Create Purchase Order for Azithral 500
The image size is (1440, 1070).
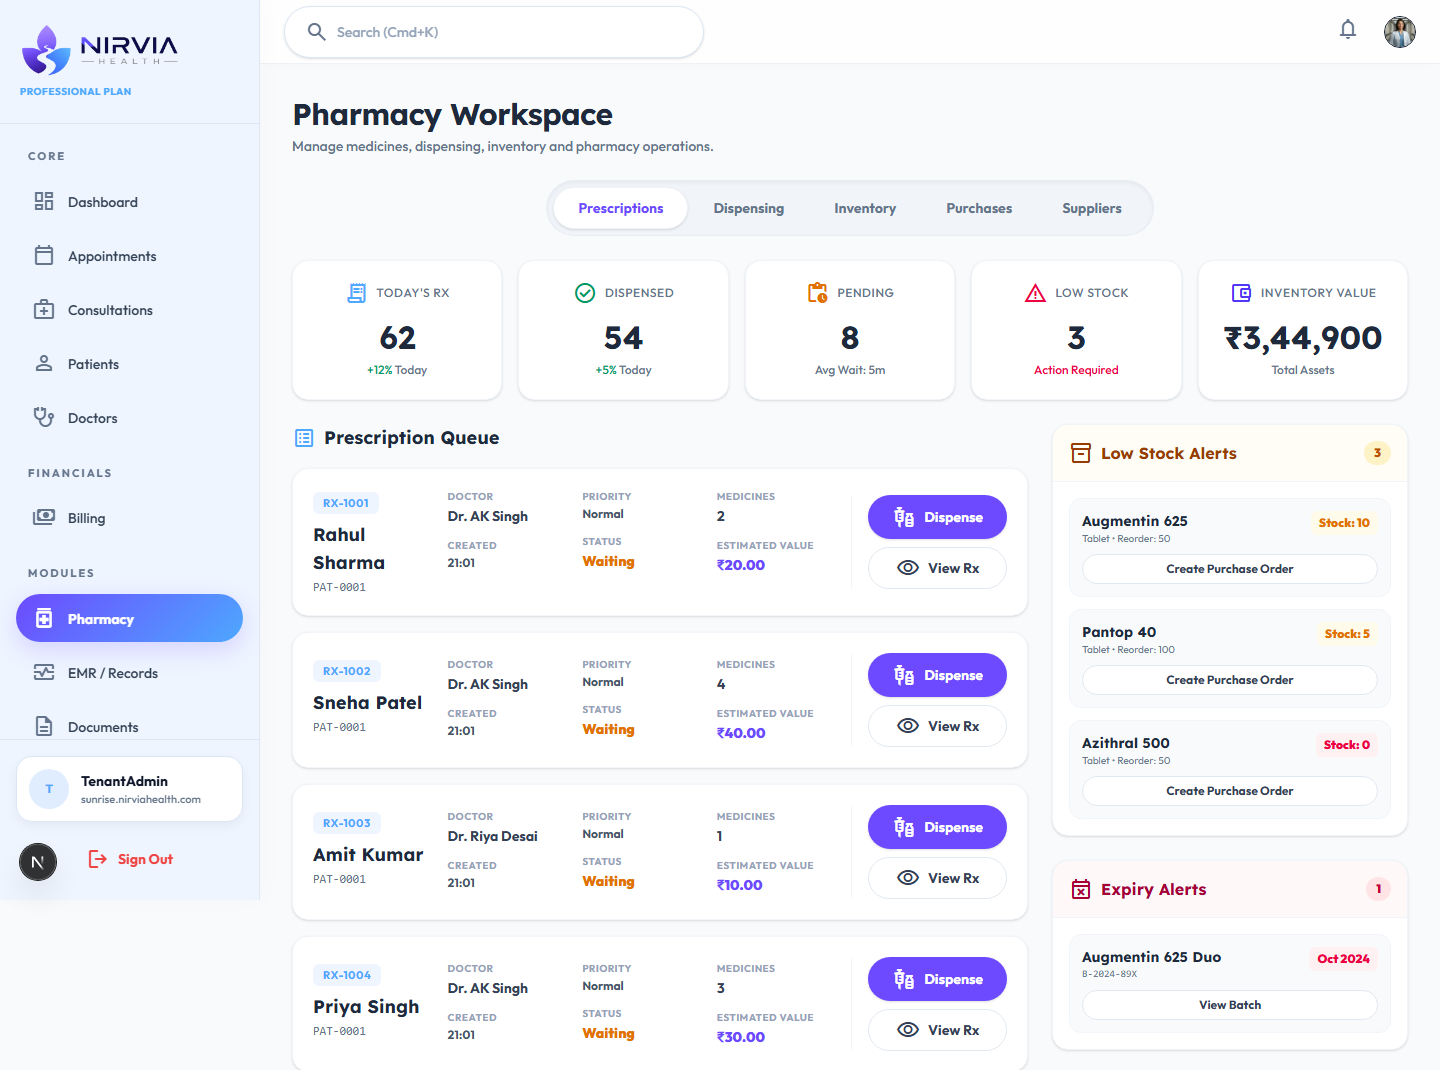[x=1229, y=791]
